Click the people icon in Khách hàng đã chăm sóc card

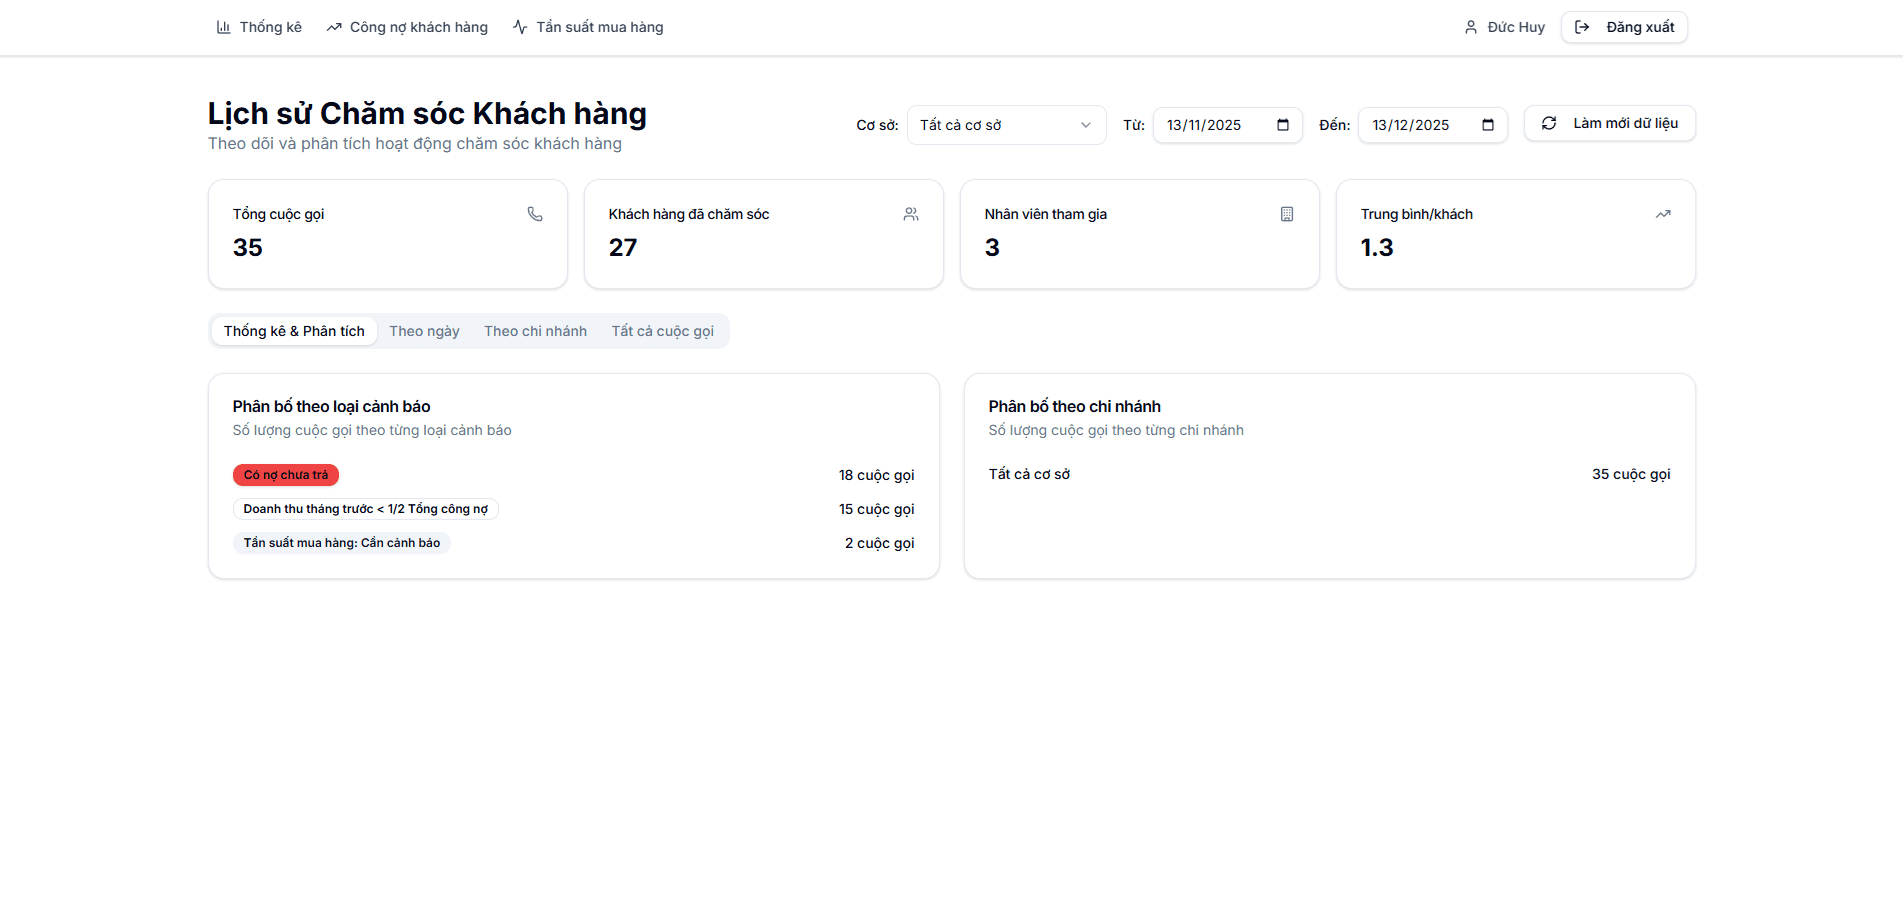pos(911,214)
